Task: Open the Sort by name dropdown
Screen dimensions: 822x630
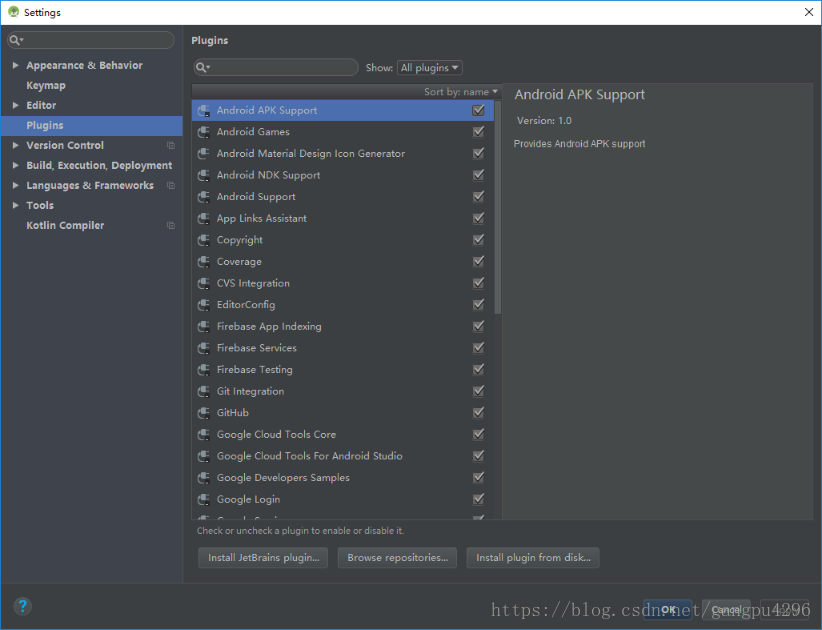Action: [460, 92]
